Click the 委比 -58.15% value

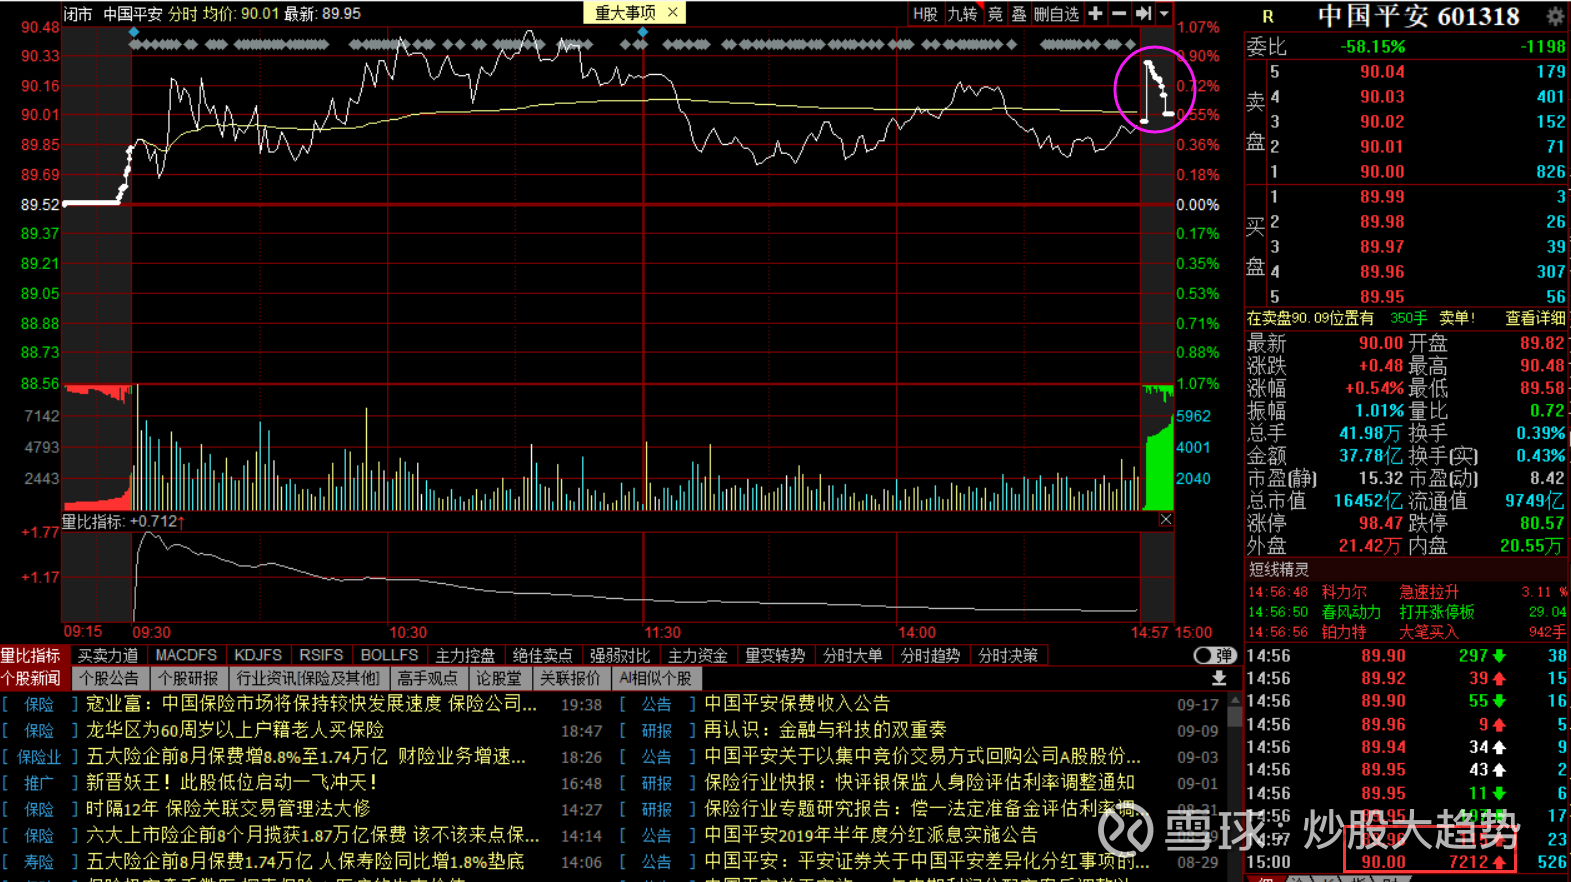[x=1372, y=47]
